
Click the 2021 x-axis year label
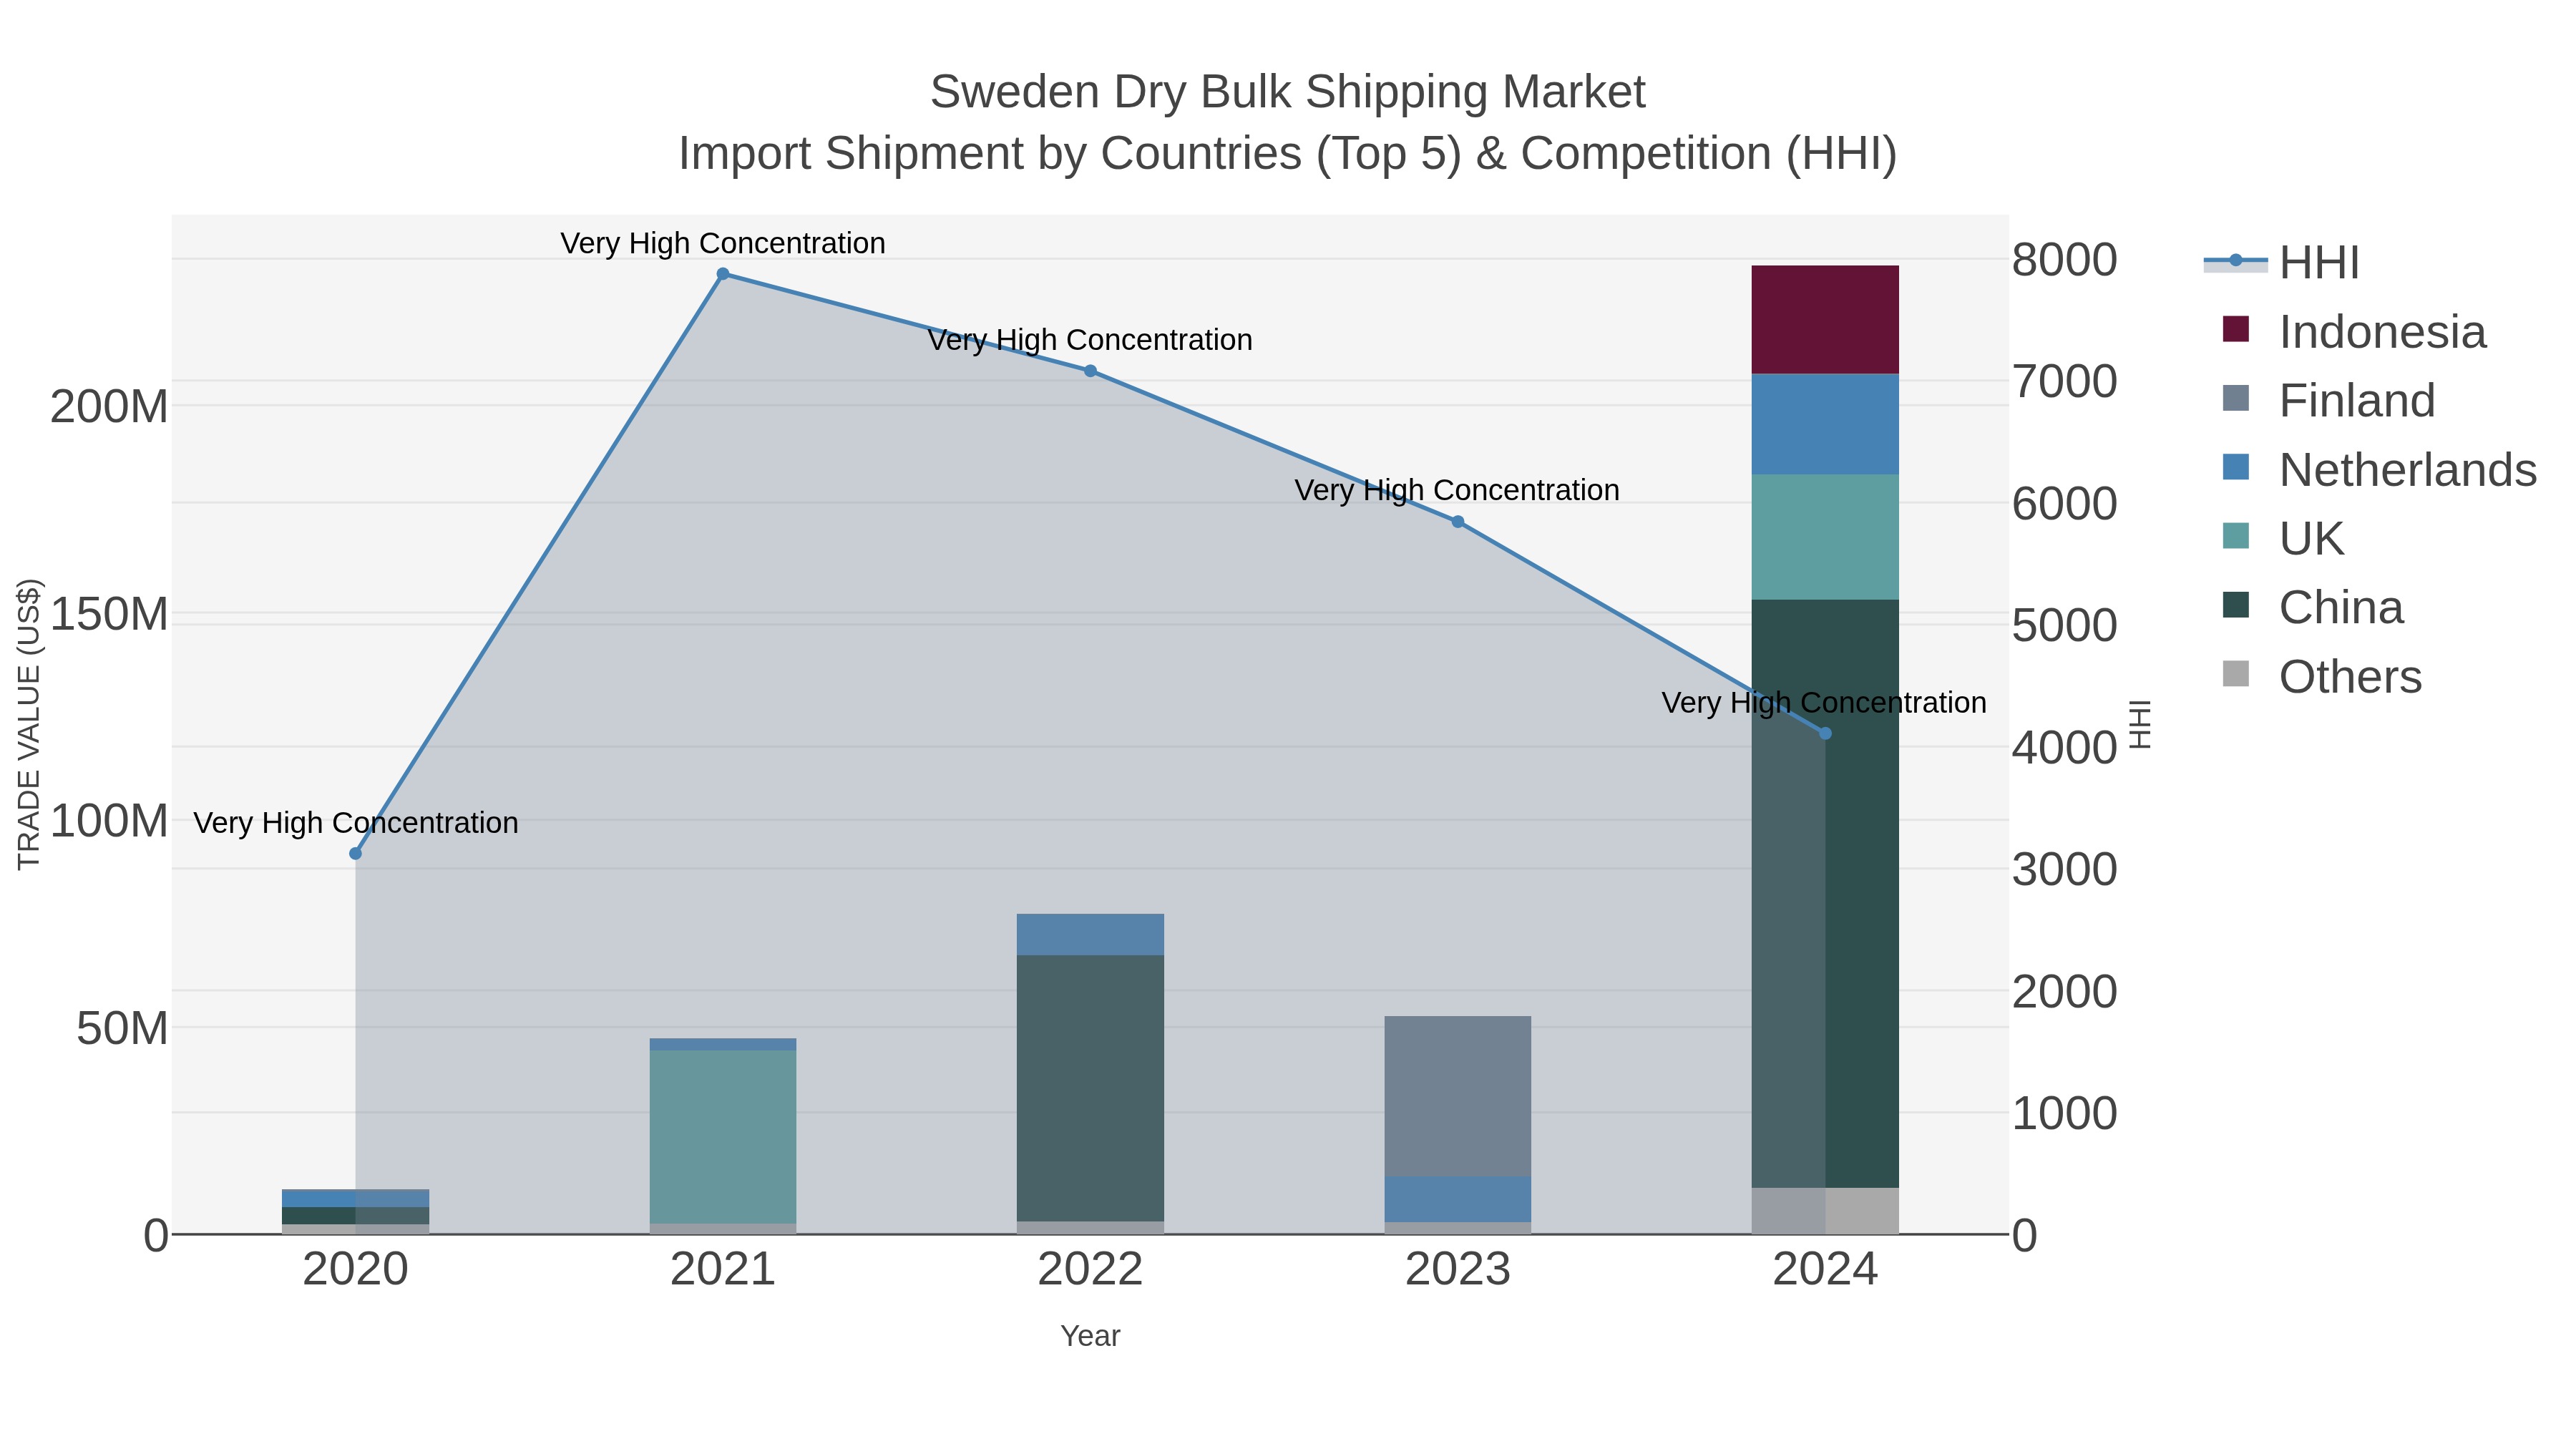723,1270
